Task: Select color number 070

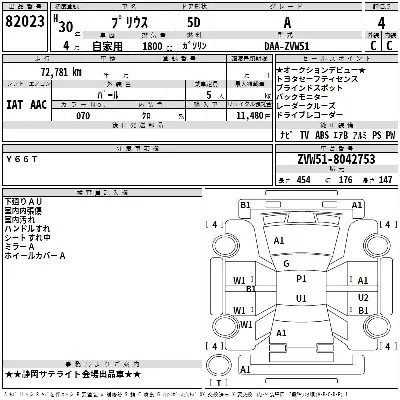Action: tap(83, 116)
